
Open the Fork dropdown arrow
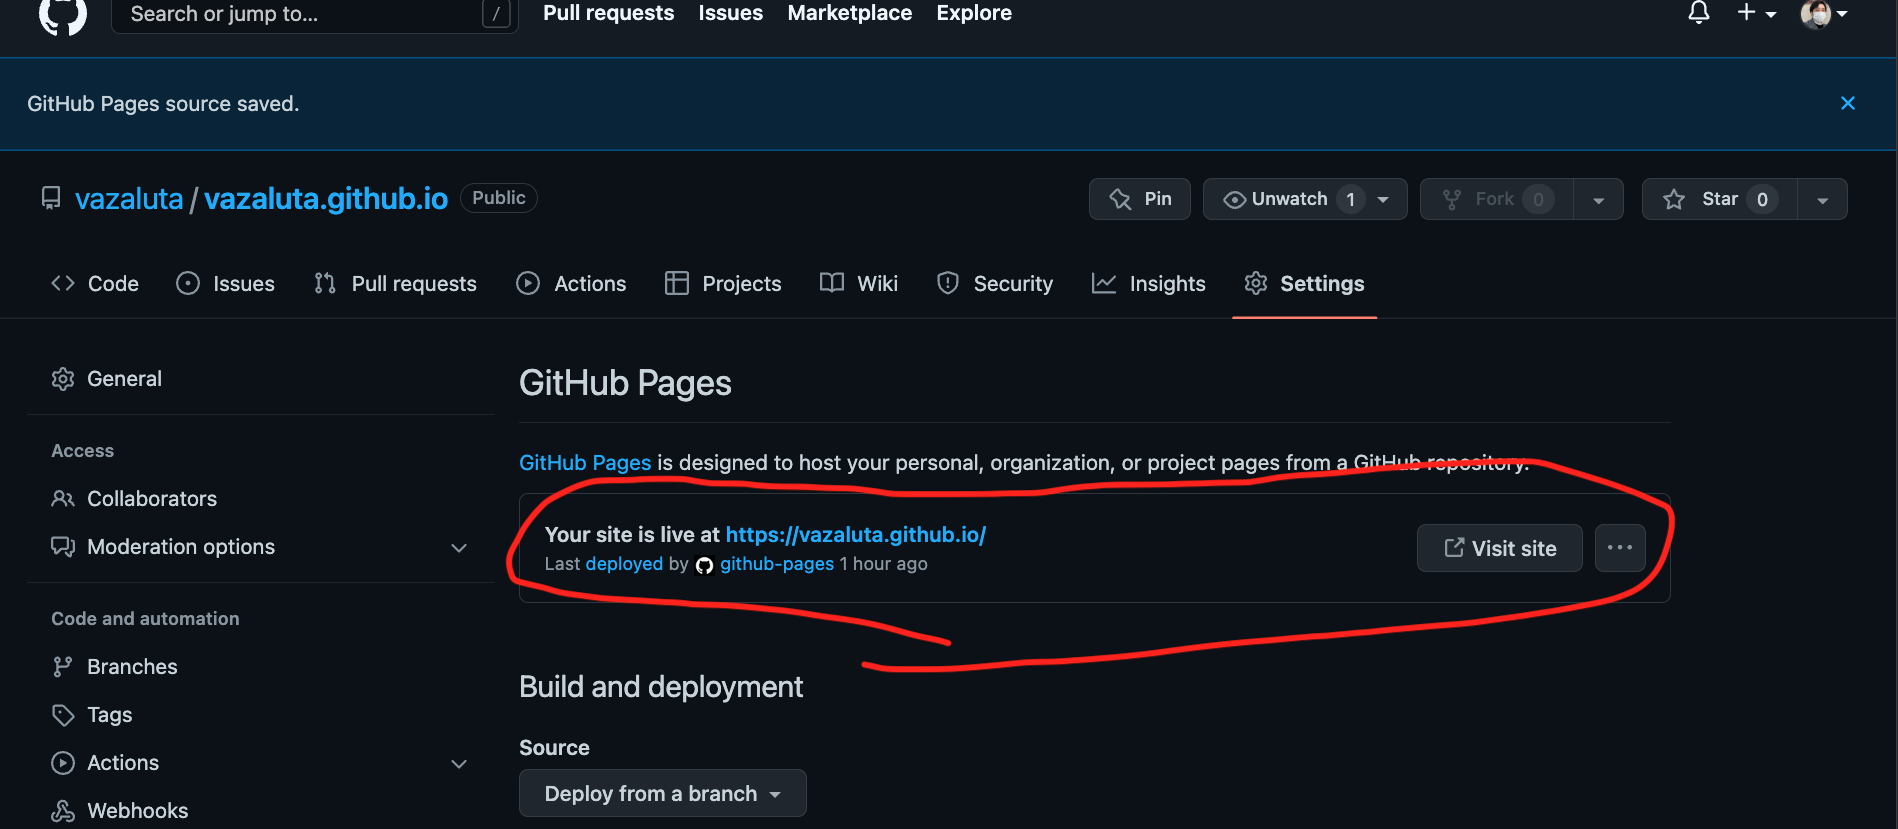[x=1598, y=199]
